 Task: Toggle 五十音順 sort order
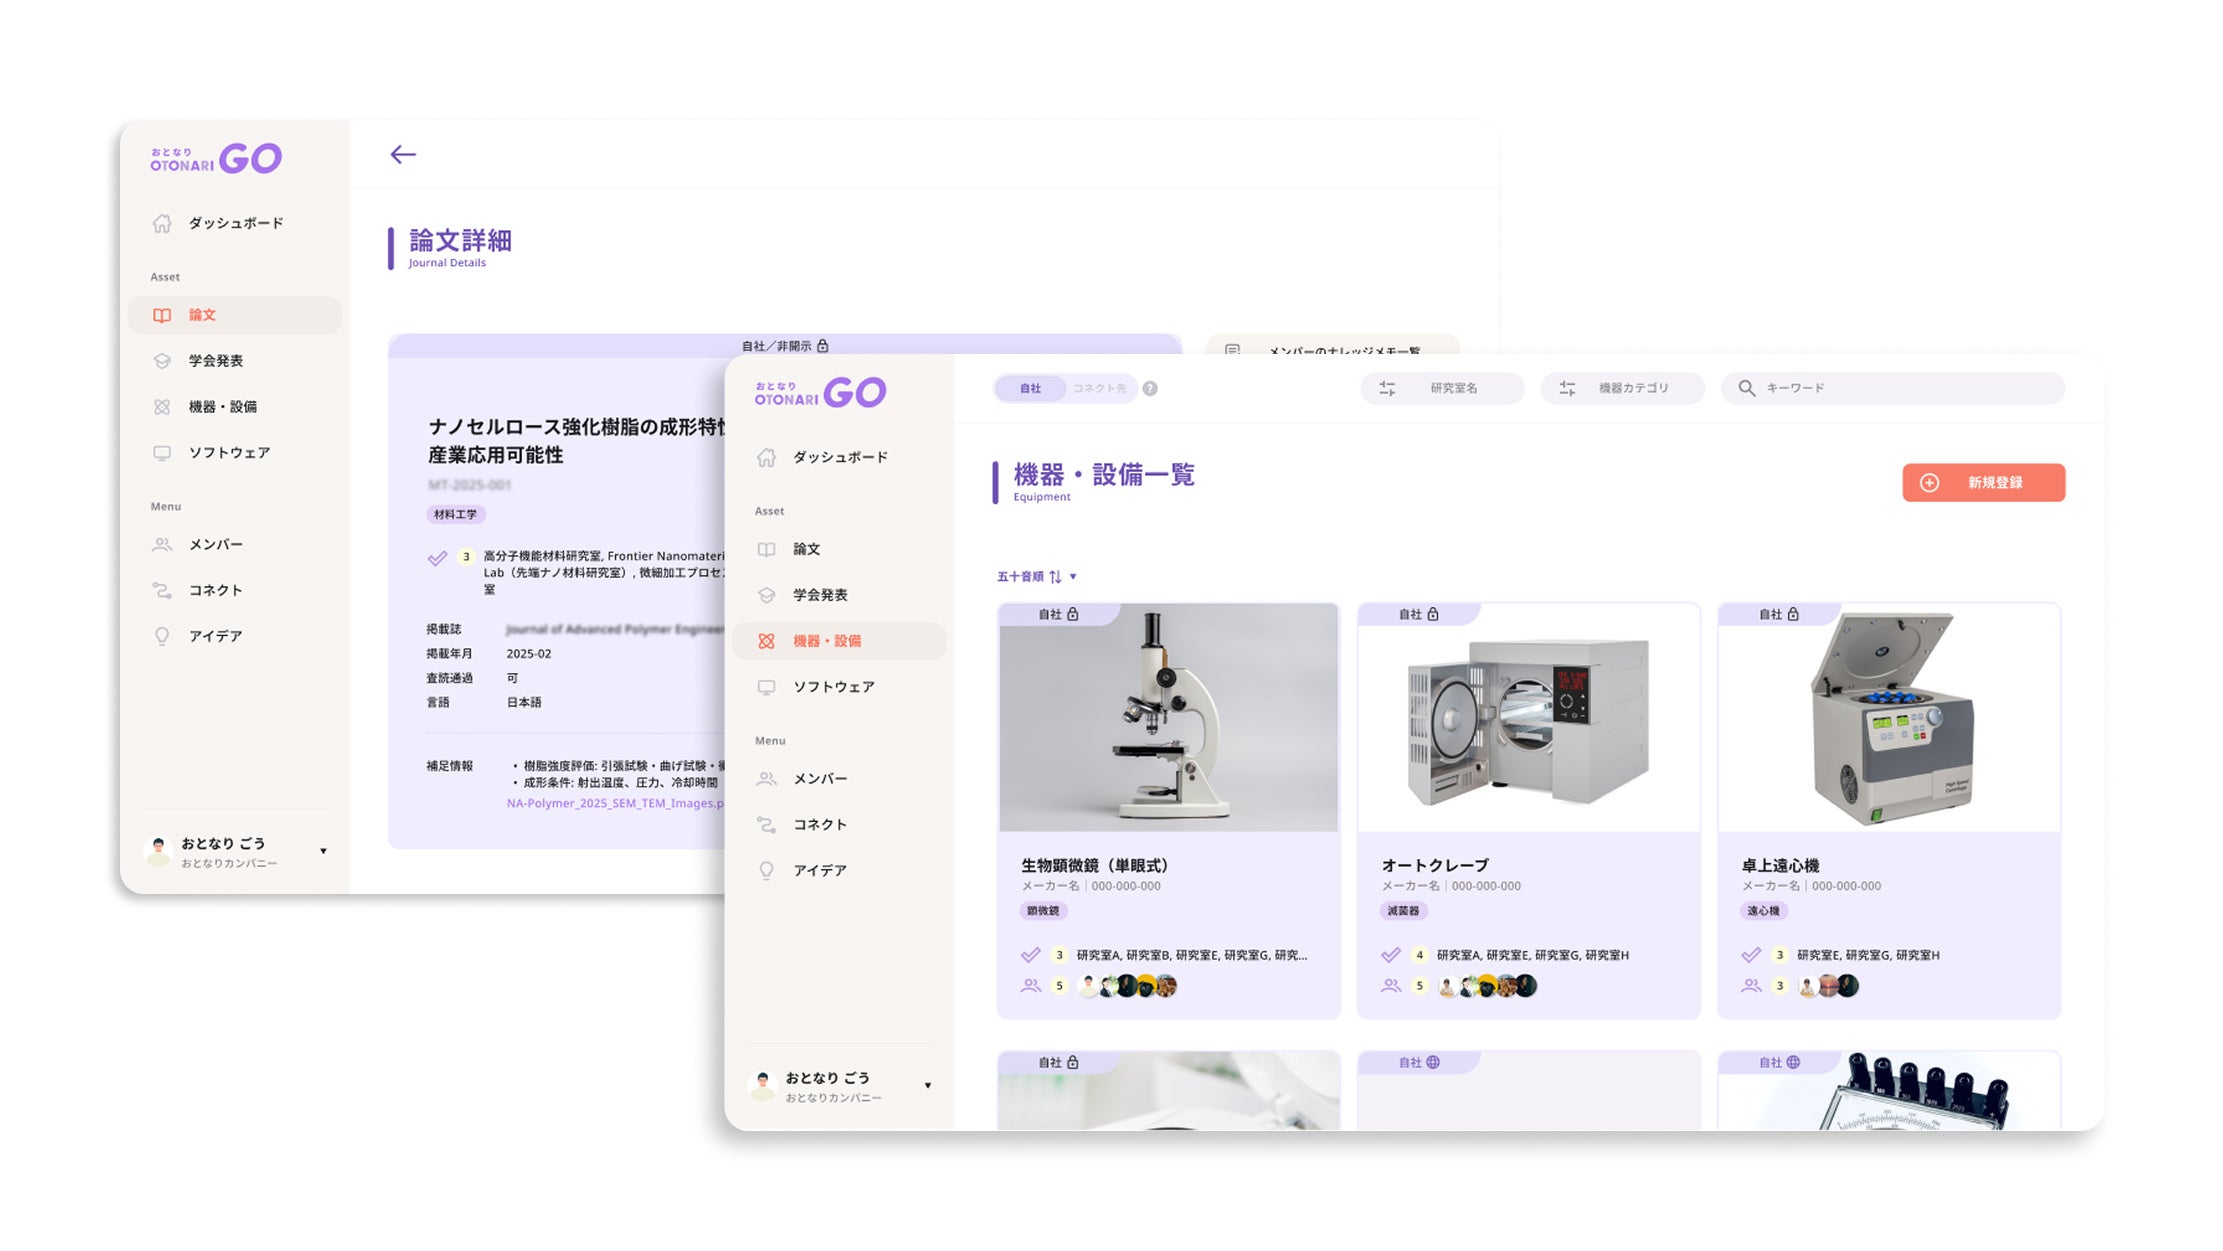[x=1055, y=577]
